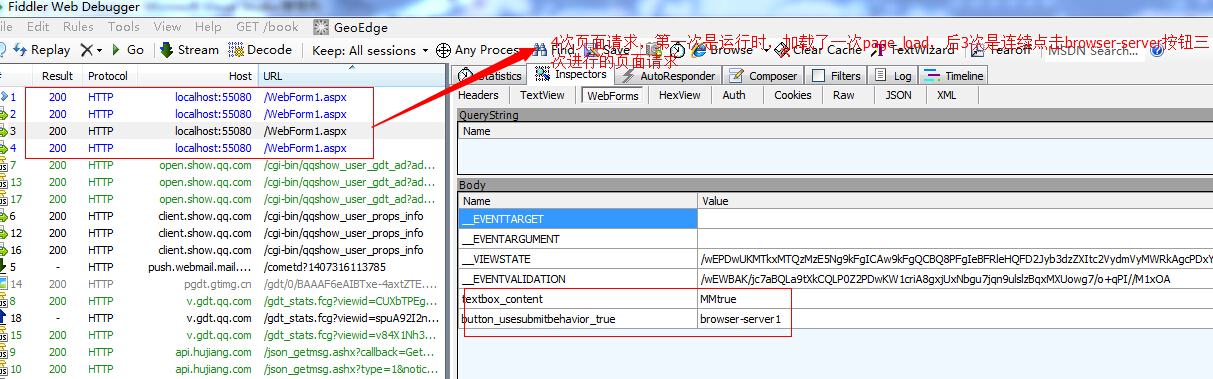Click the Find binoculars button
The image size is (1213, 379).
[555, 49]
